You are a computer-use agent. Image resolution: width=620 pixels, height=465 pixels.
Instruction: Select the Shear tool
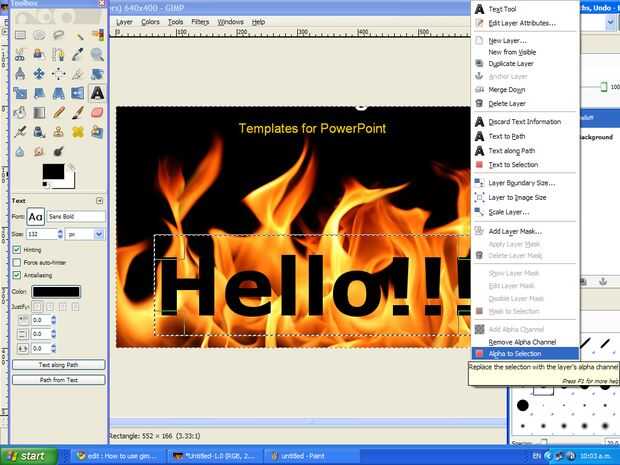(x=39, y=93)
